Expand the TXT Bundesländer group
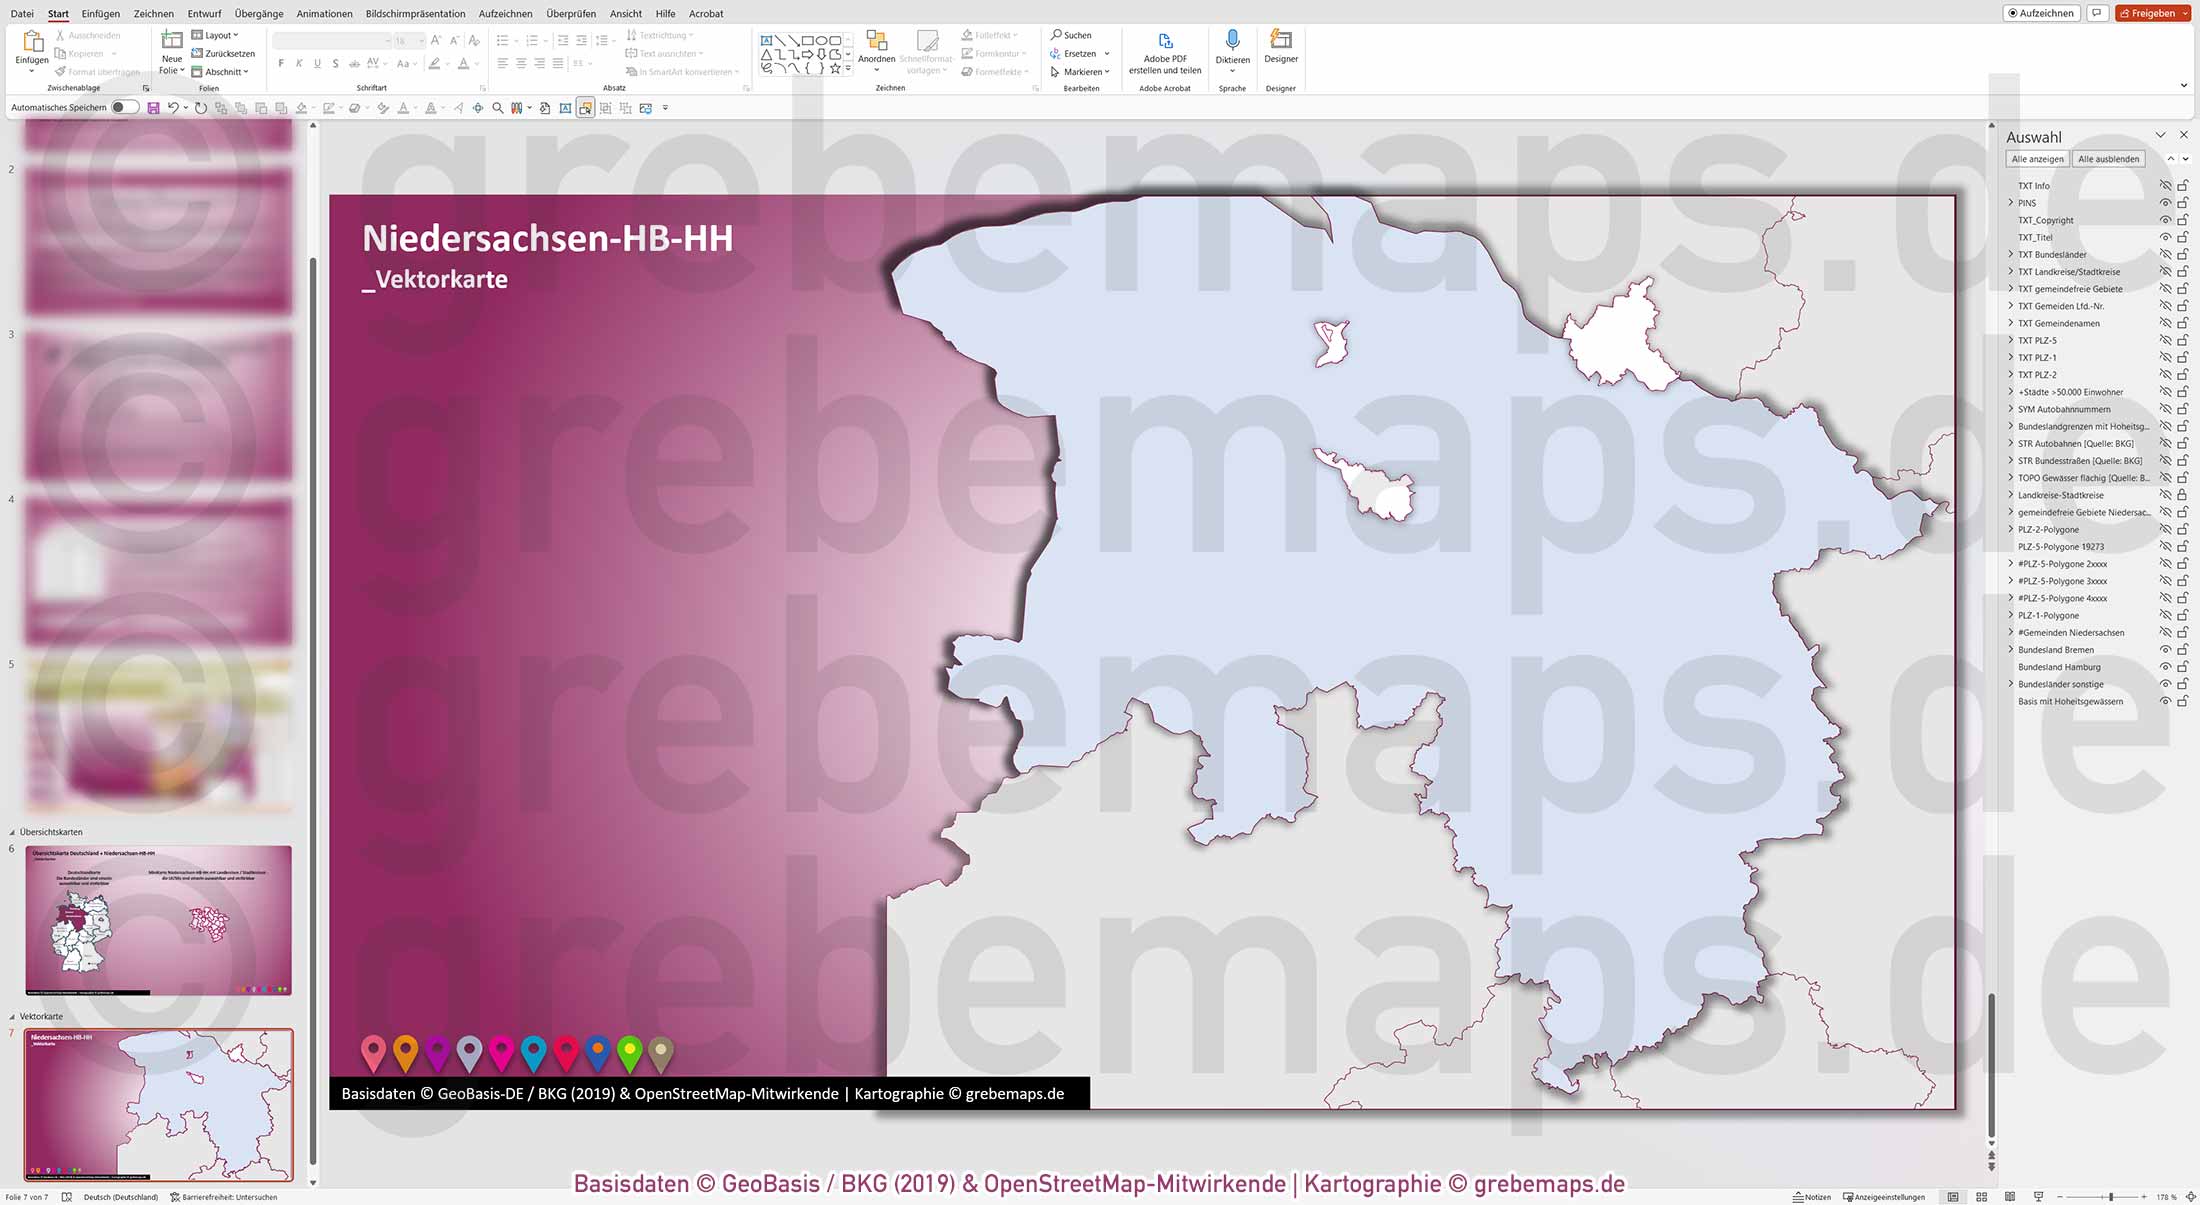This screenshot has width=2200, height=1205. coord(2011,254)
